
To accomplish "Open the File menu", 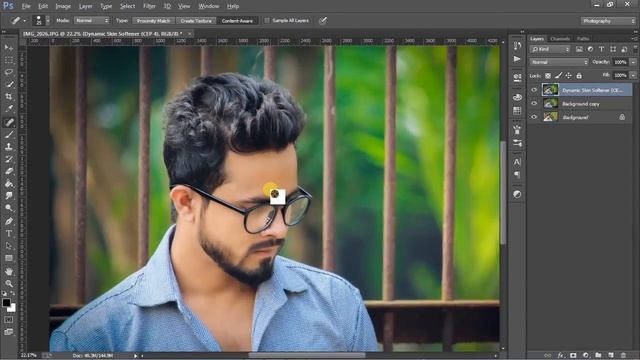I will pos(26,6).
